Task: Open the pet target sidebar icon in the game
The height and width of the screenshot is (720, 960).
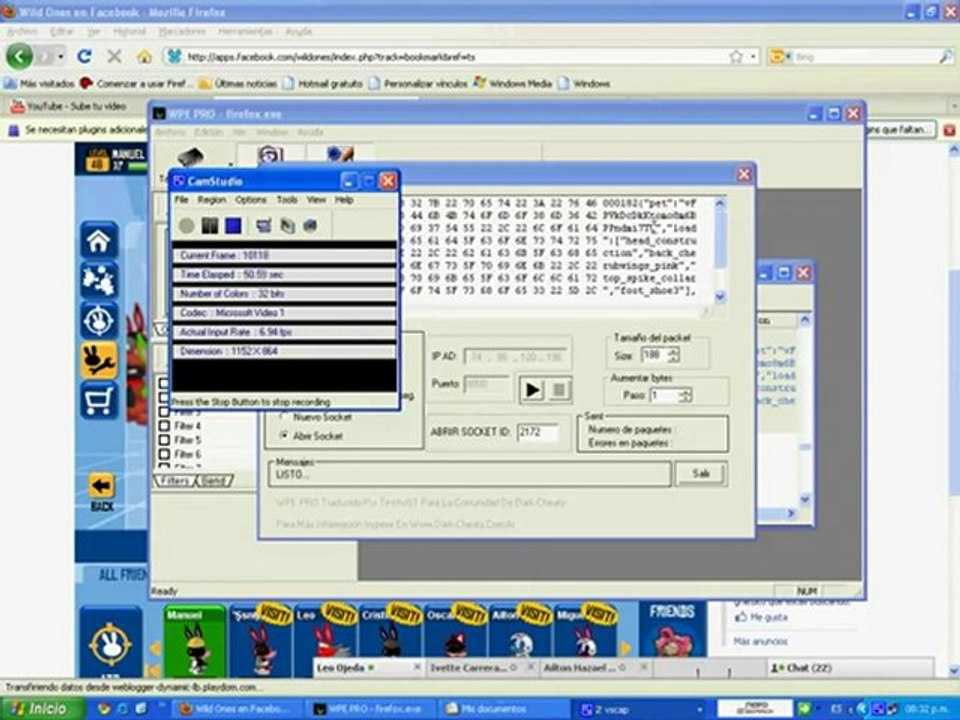Action: (99, 320)
